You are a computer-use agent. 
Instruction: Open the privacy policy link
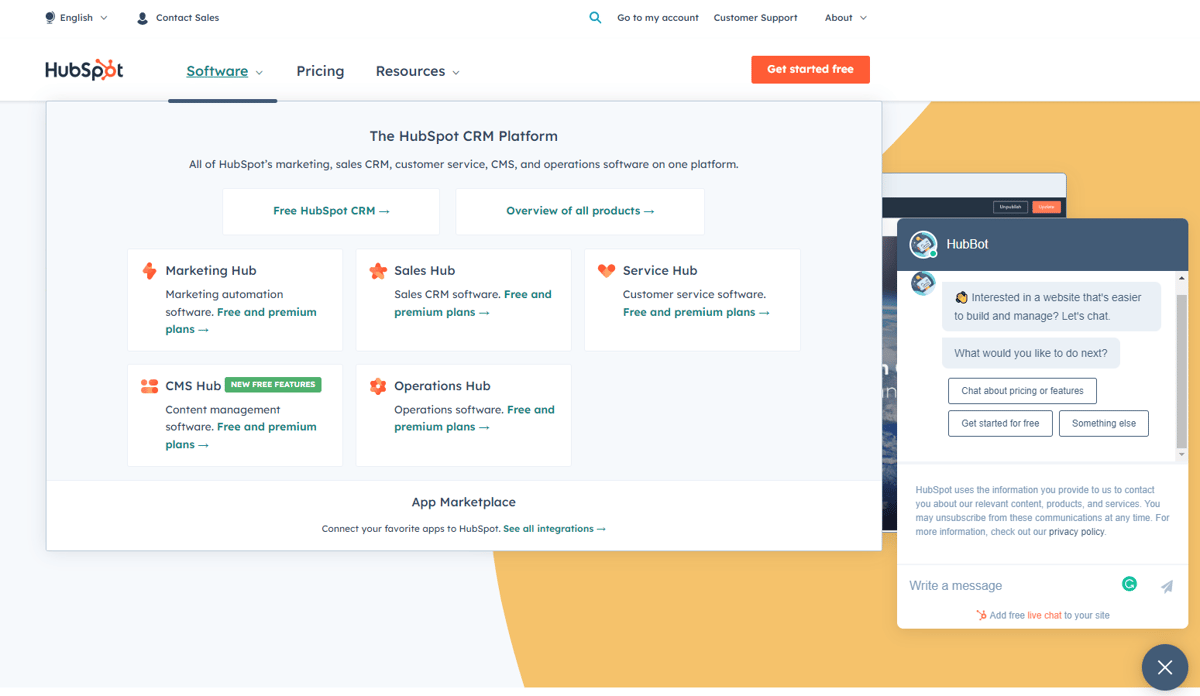(1077, 532)
